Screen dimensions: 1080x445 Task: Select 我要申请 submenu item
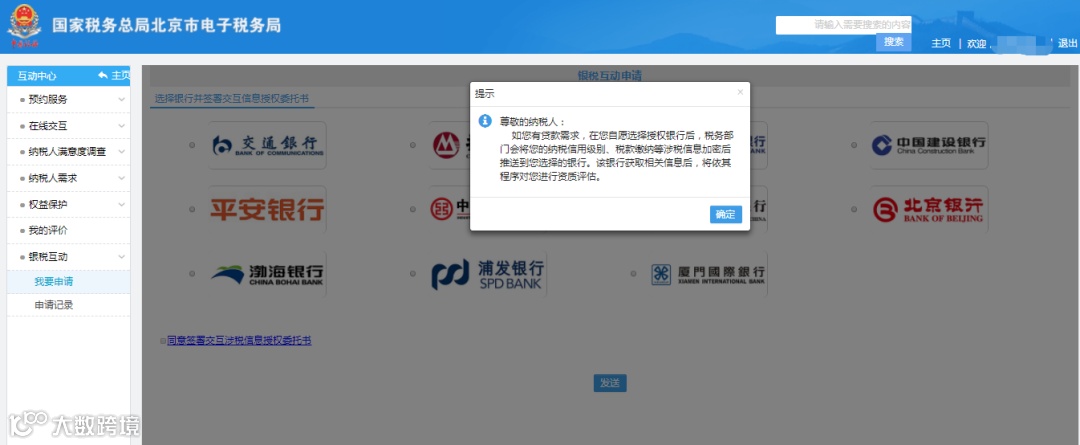pyautogui.click(x=68, y=282)
